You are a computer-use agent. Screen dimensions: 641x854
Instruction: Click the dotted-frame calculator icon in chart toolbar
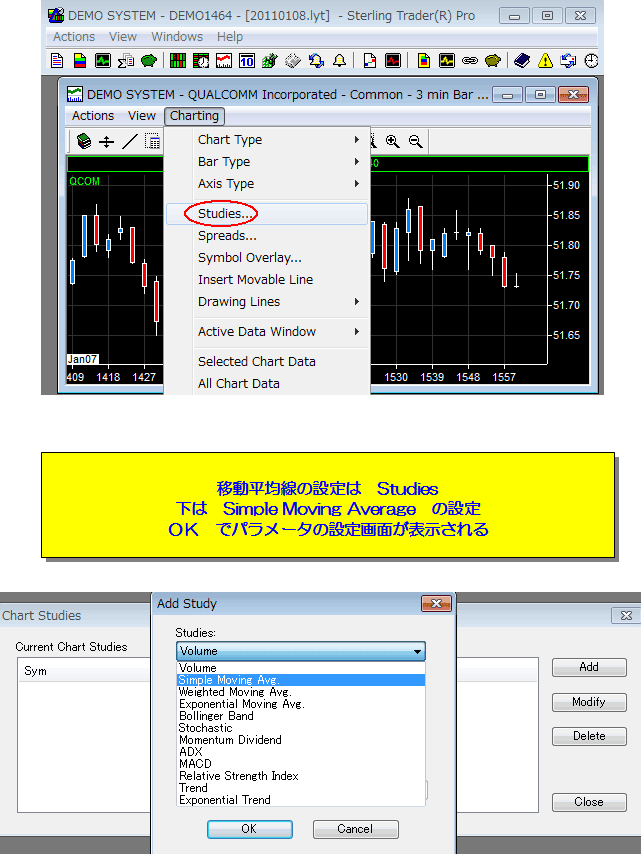[x=152, y=142]
